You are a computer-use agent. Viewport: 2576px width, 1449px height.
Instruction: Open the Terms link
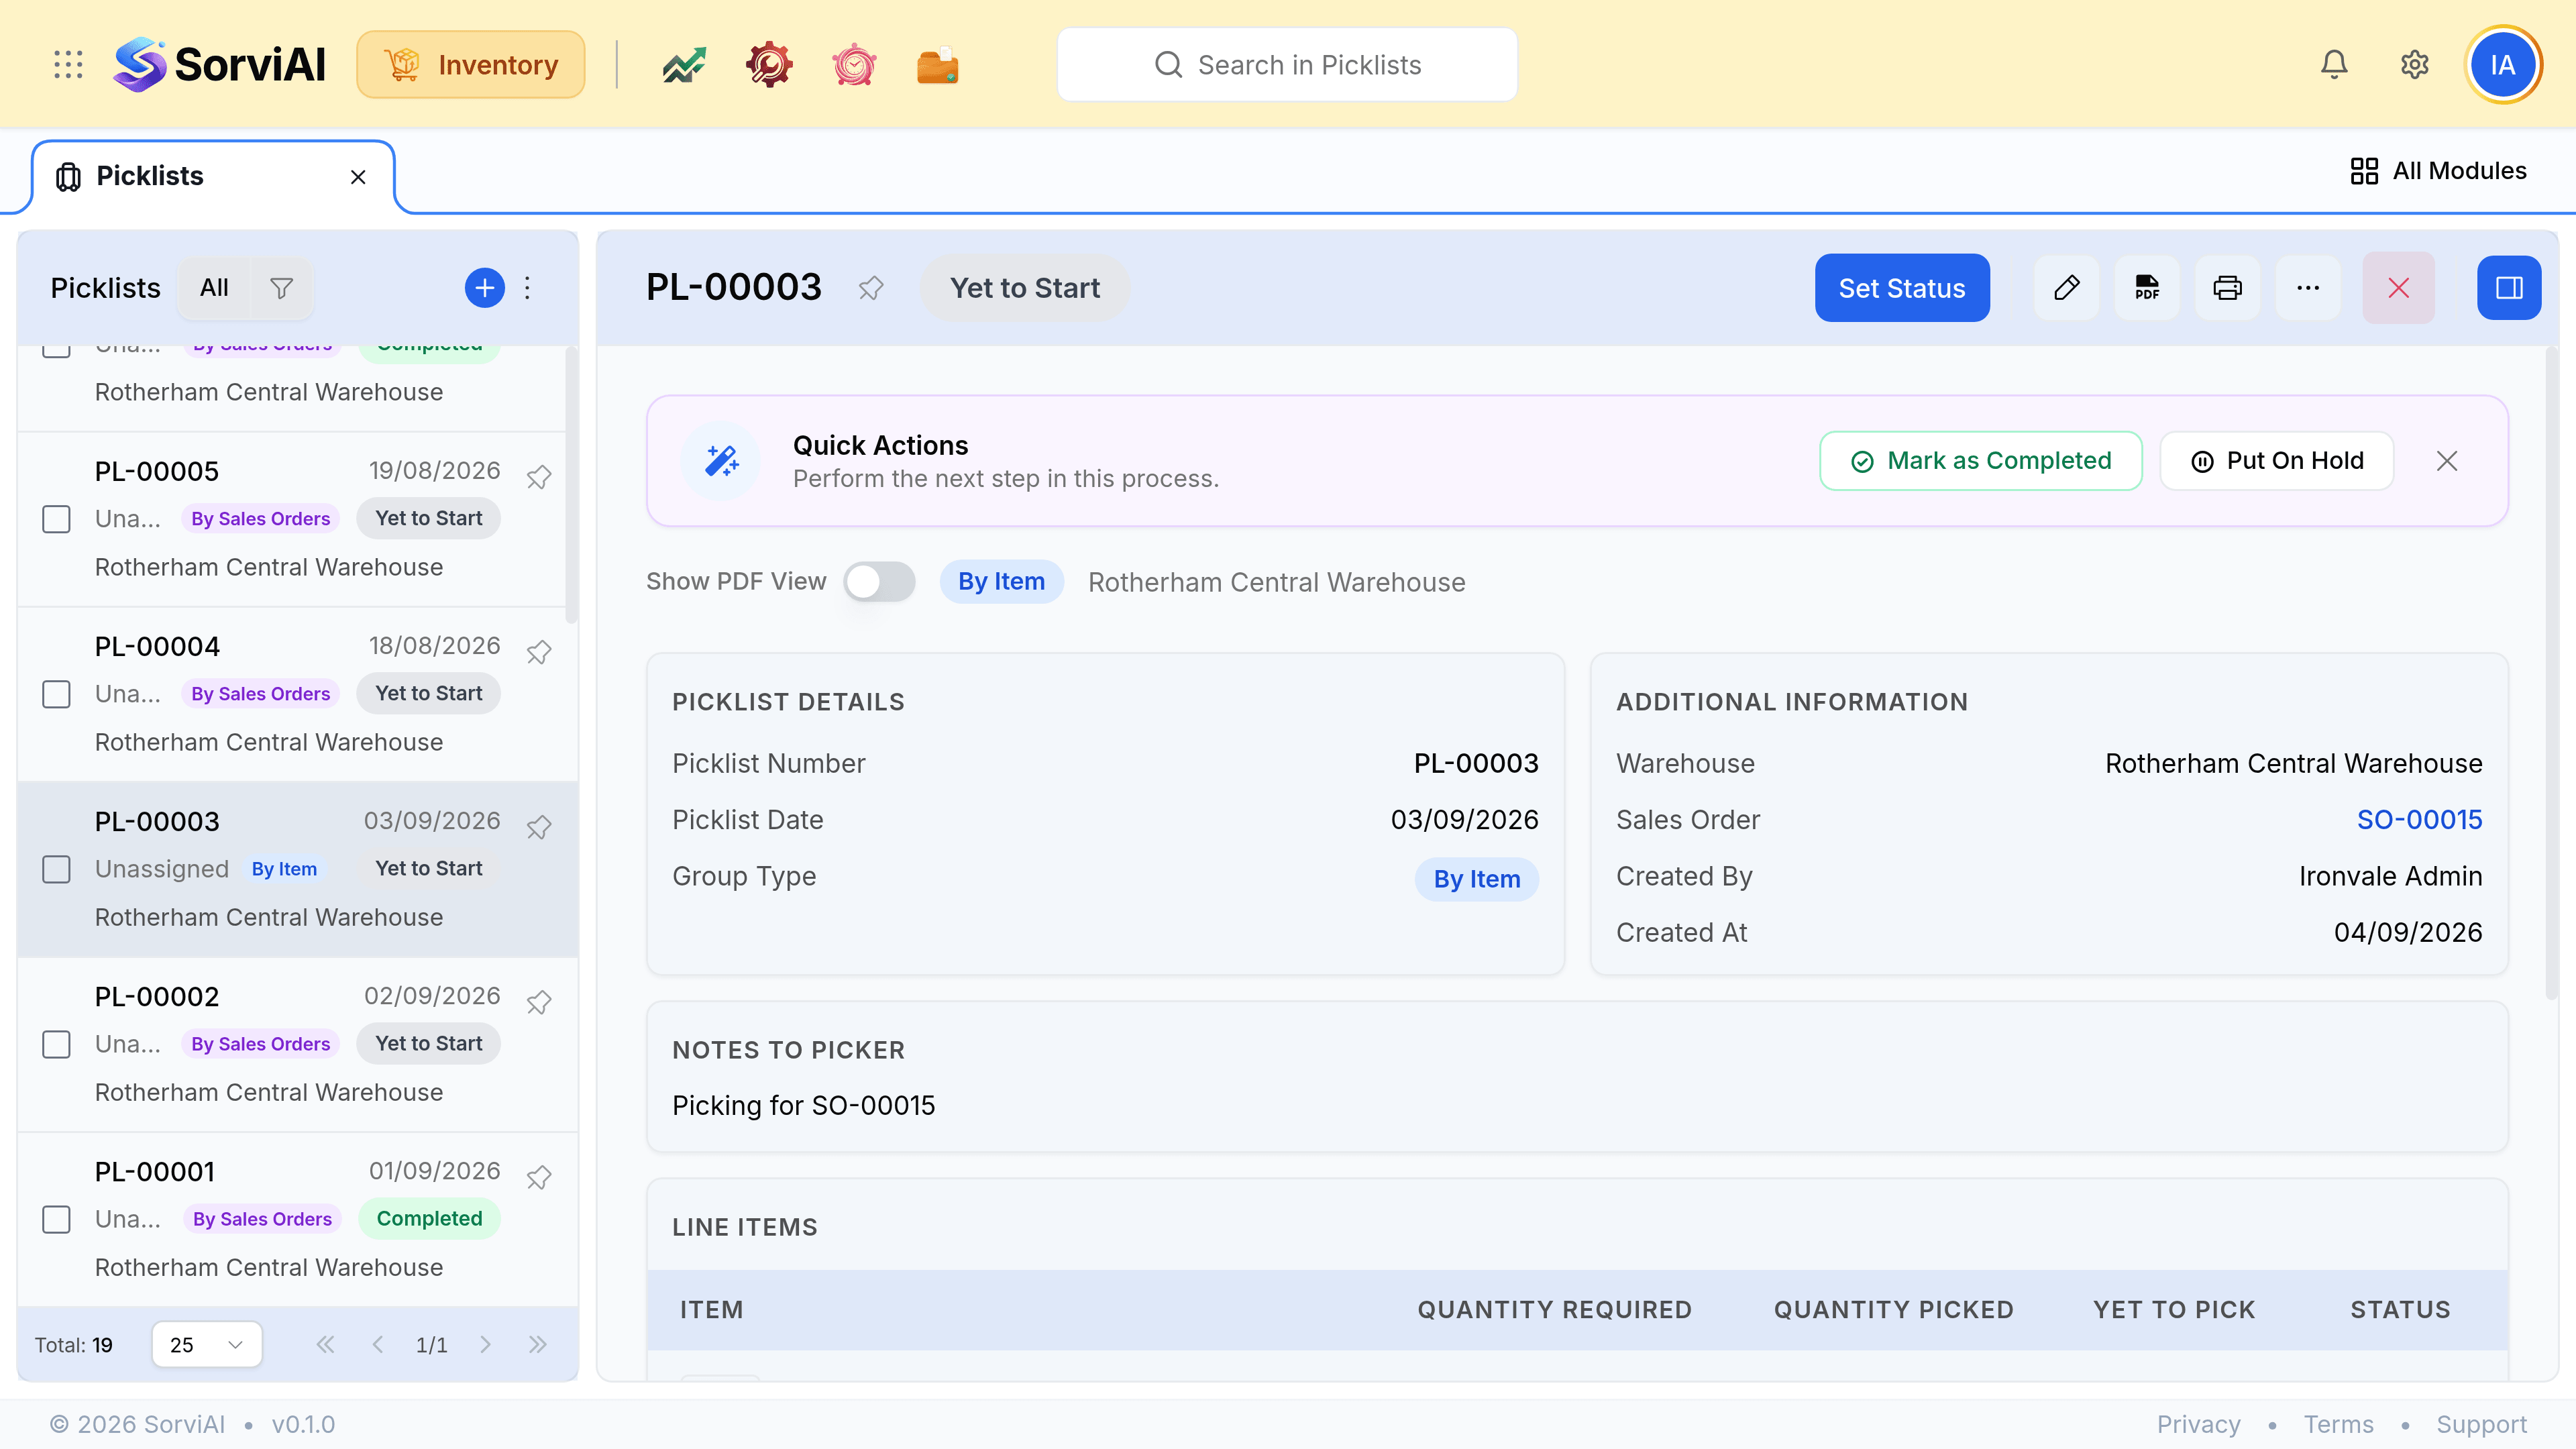point(2338,1424)
